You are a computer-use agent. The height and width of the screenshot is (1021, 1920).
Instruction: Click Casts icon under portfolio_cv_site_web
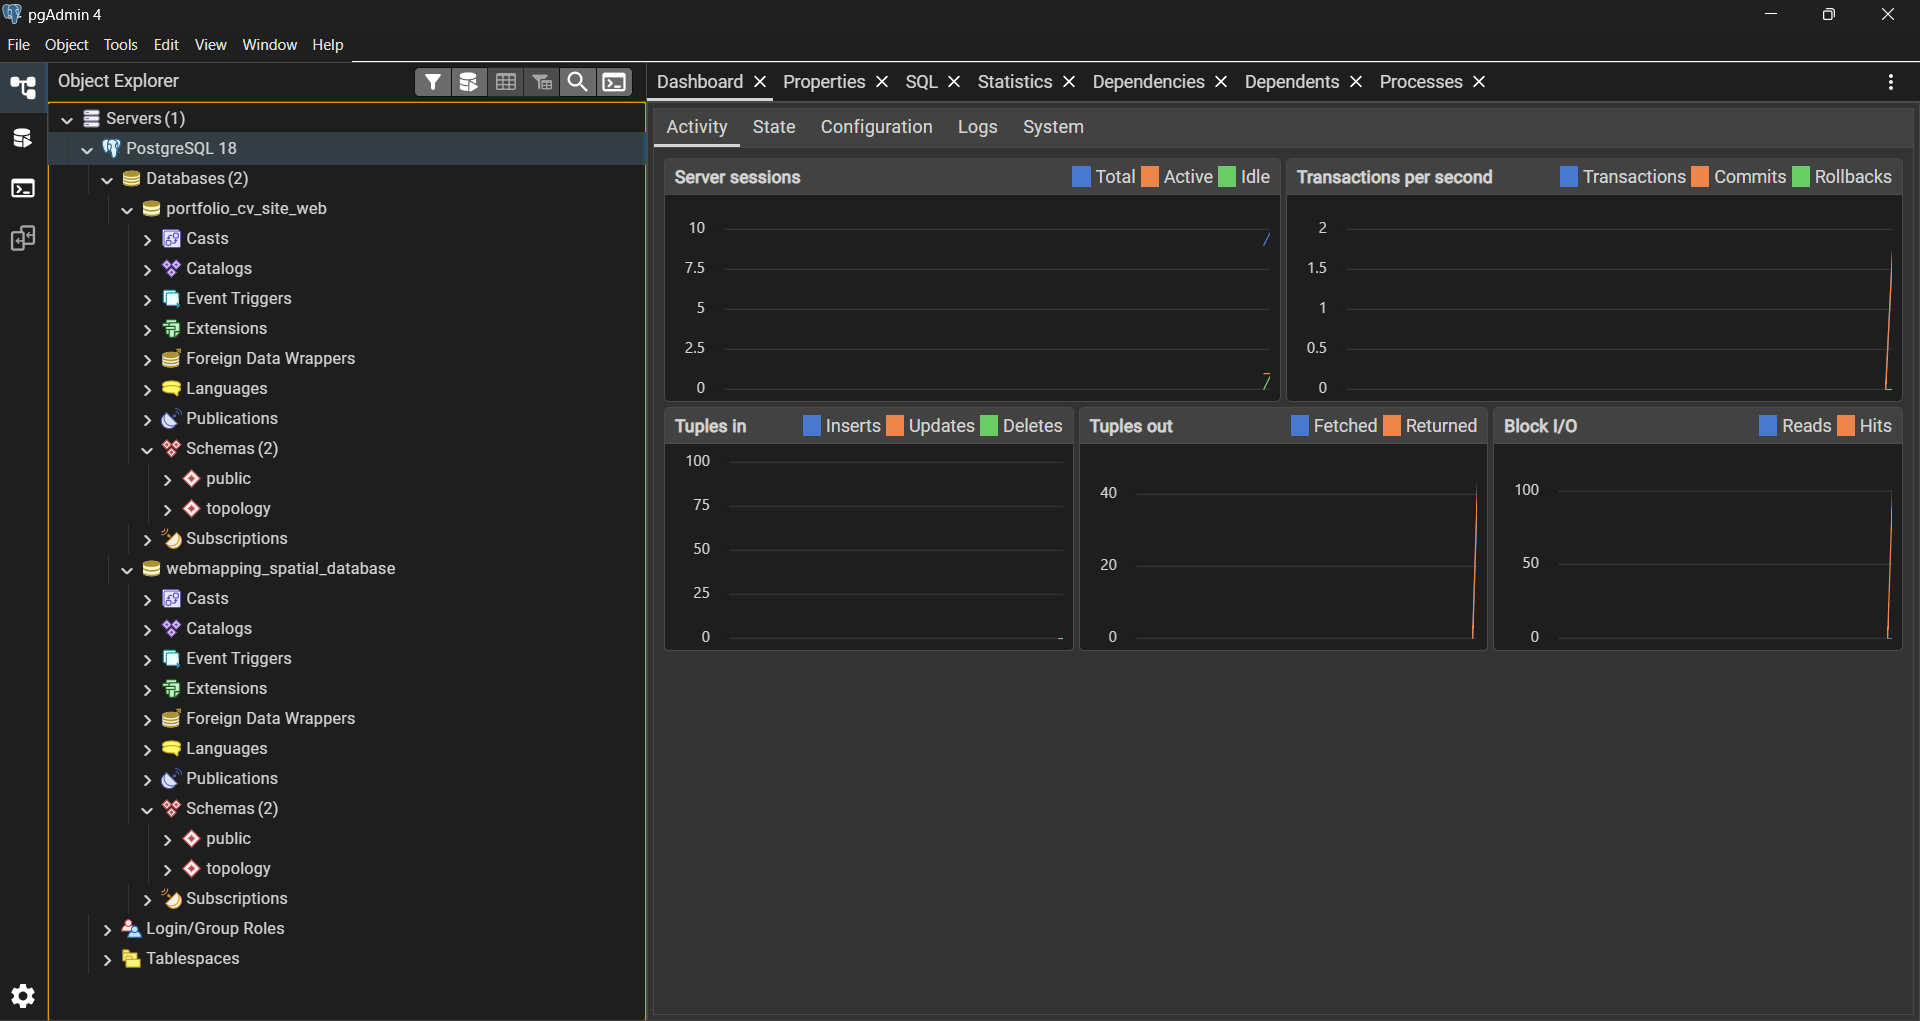pos(171,238)
